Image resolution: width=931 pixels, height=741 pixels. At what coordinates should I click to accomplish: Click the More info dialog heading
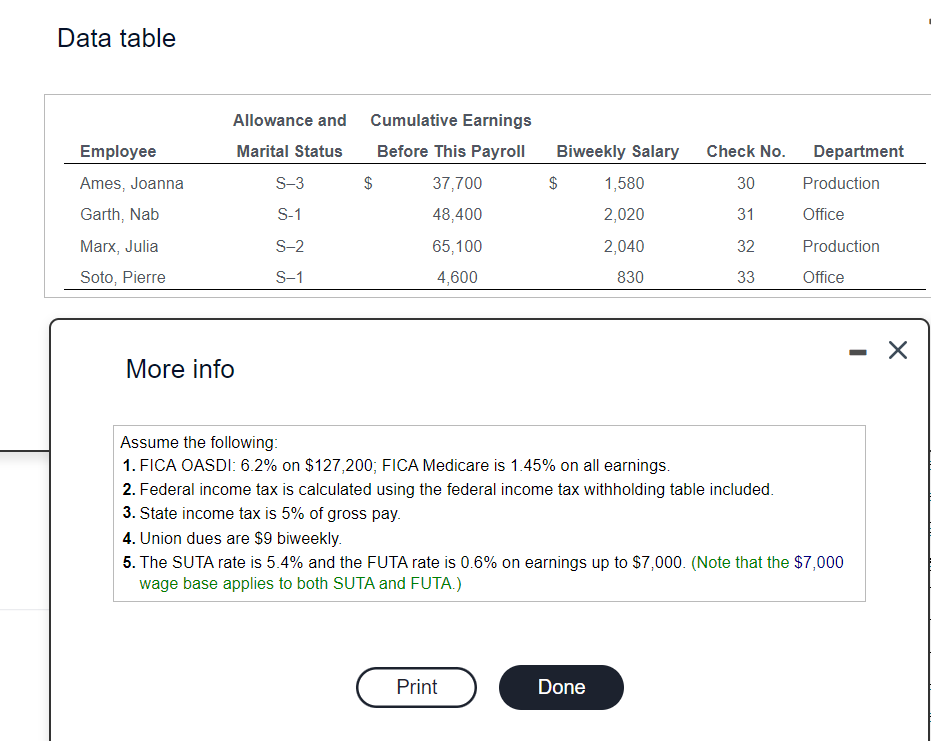[x=179, y=369]
